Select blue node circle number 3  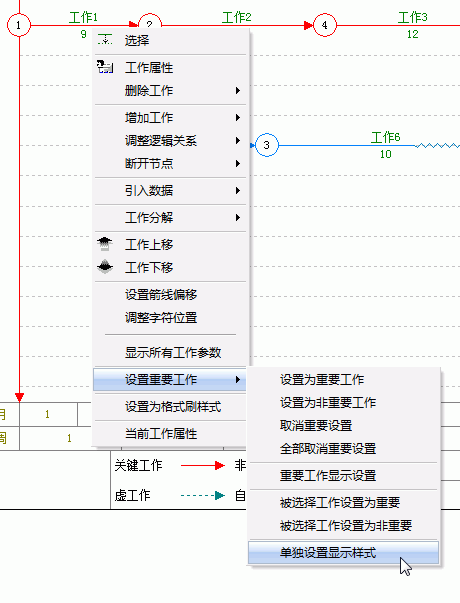267,145
